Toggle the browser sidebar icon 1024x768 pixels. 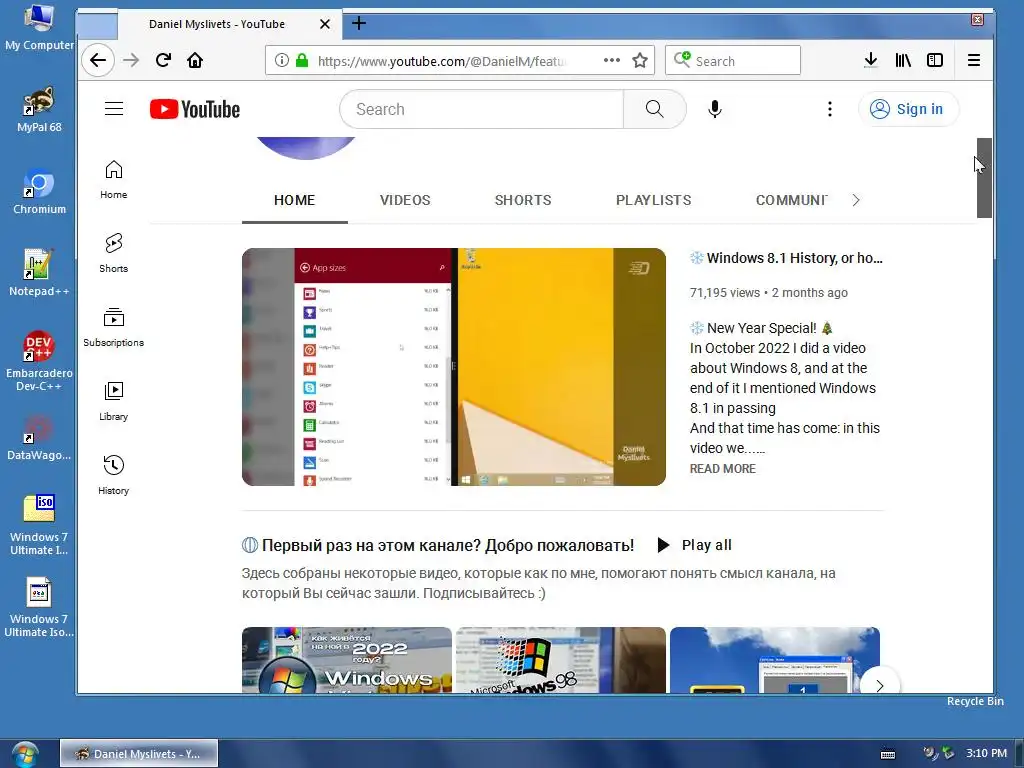coord(935,61)
